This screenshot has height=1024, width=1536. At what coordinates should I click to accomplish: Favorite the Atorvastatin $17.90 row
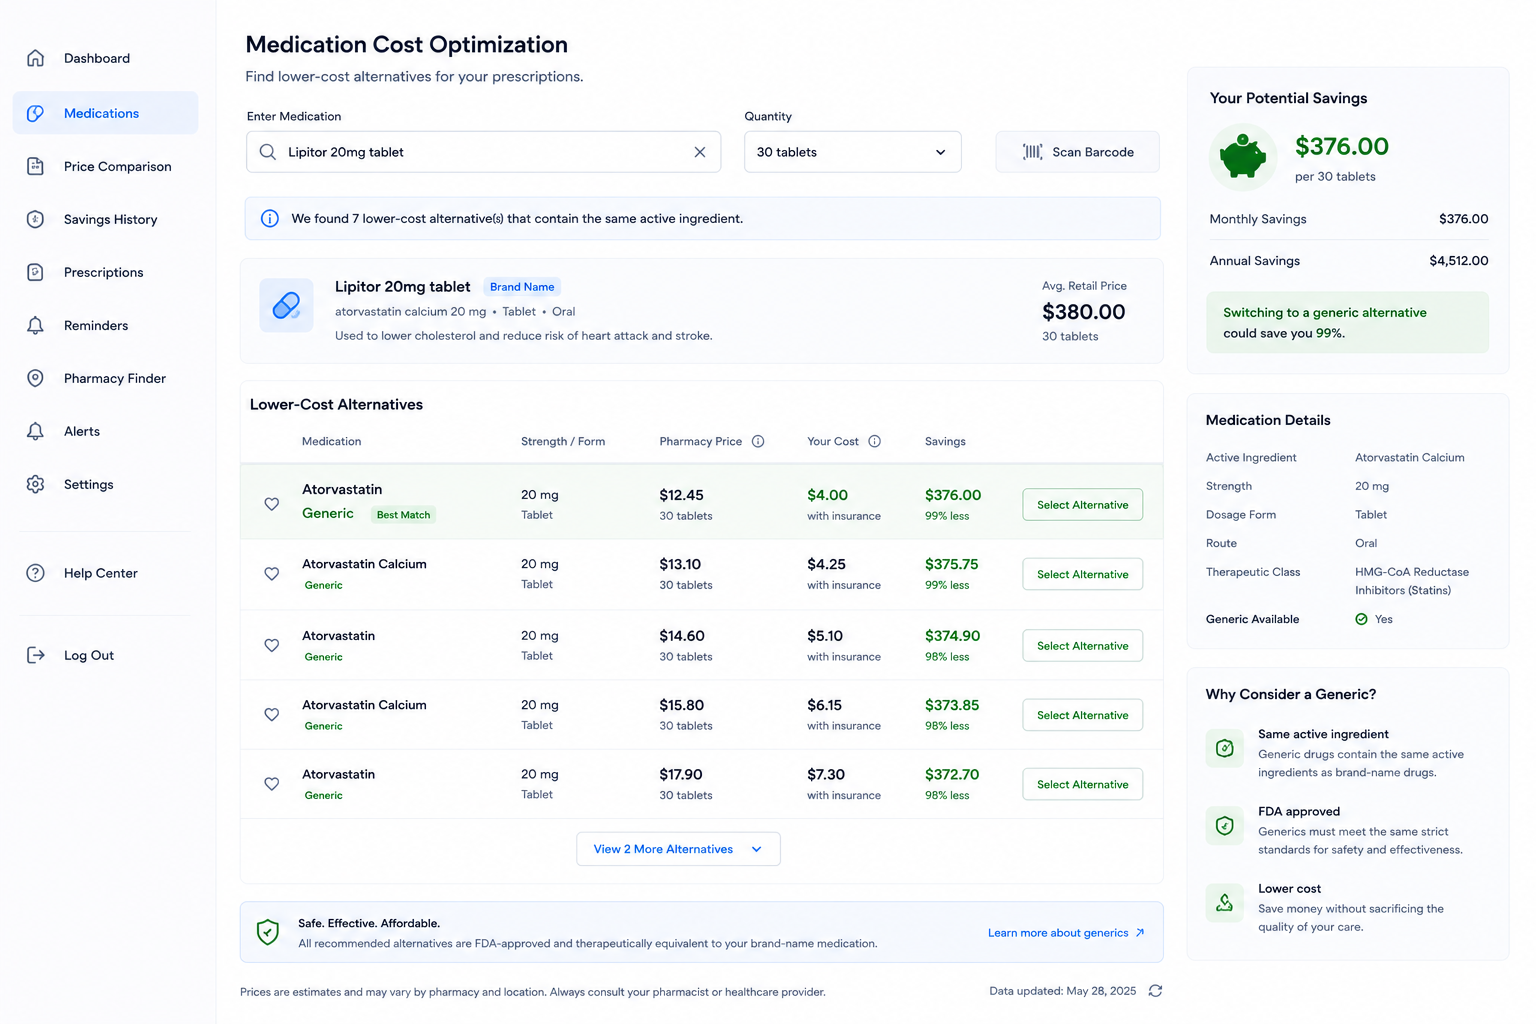tap(272, 784)
